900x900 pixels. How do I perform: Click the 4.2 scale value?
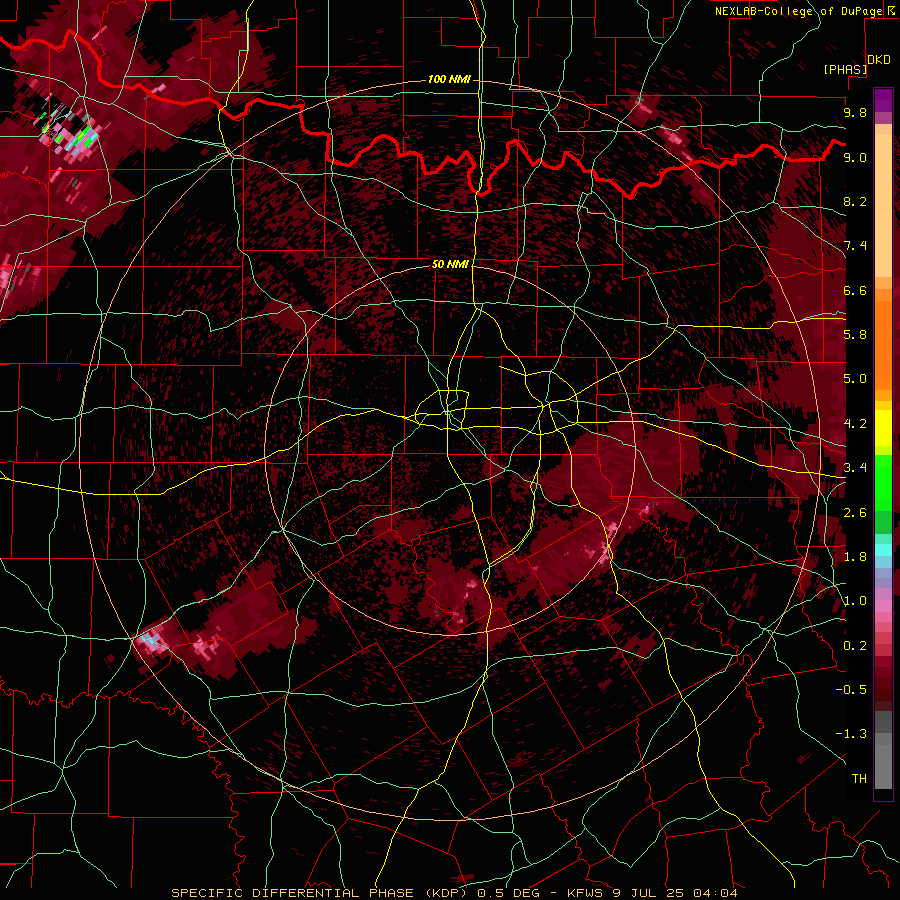(855, 424)
